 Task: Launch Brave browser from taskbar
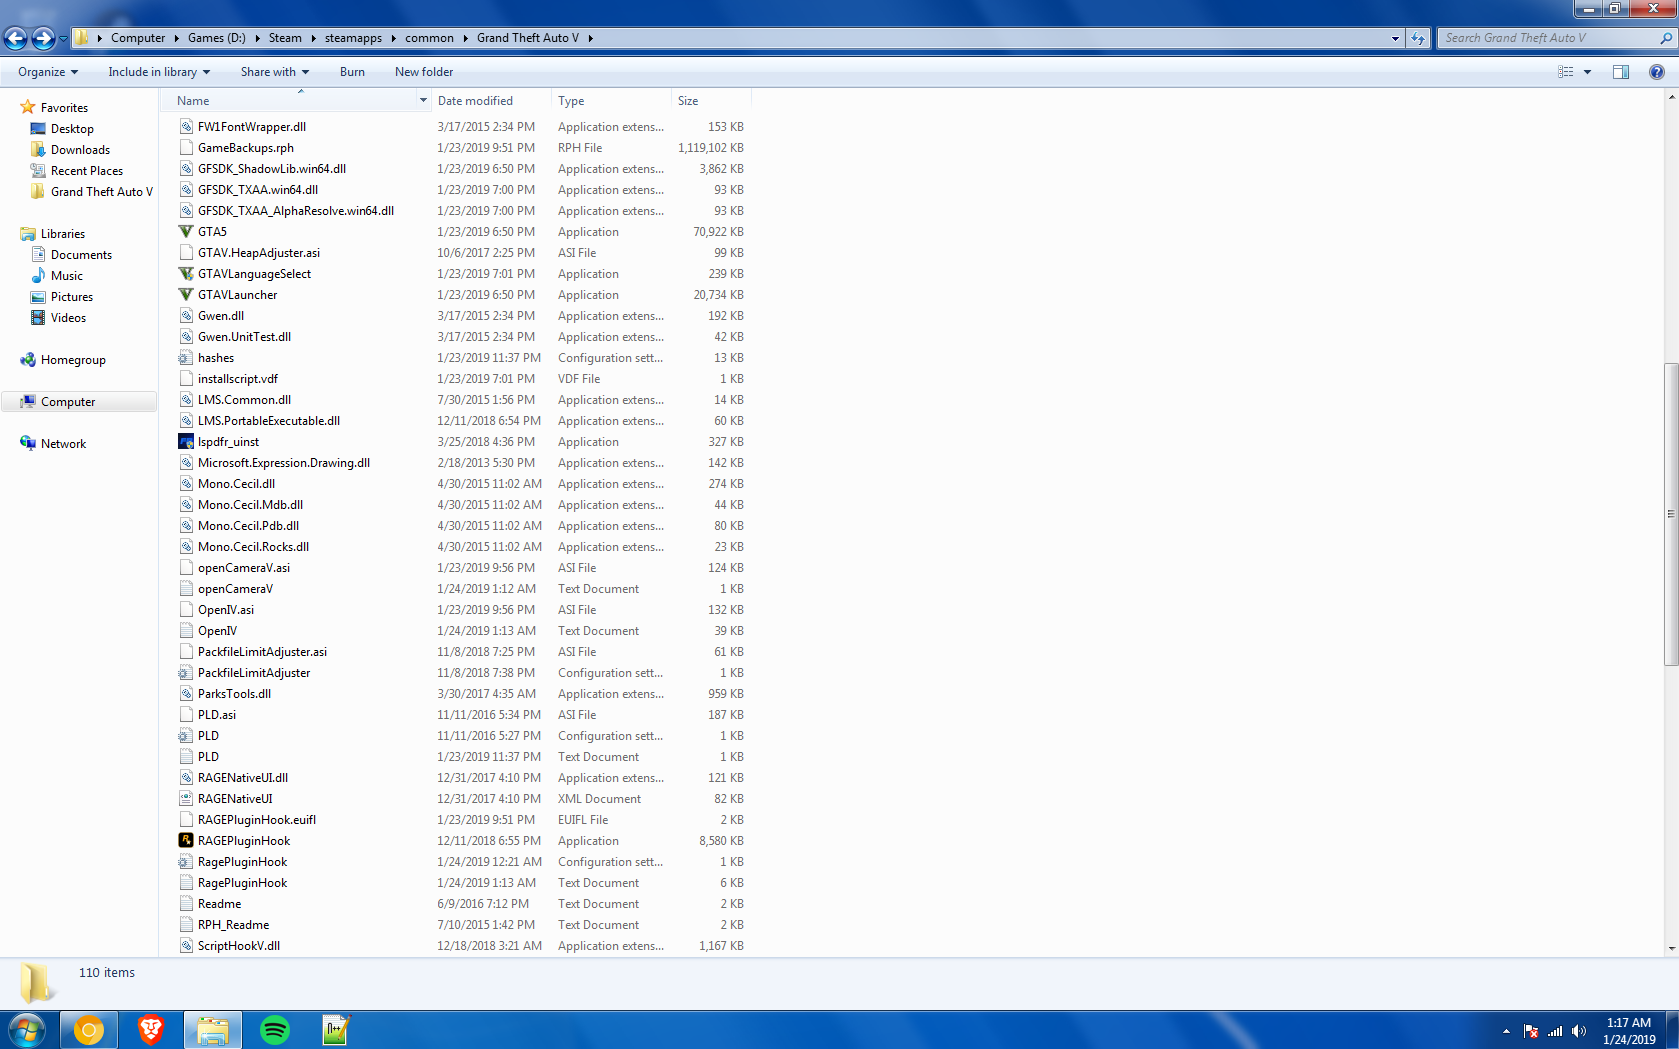[x=151, y=1030]
